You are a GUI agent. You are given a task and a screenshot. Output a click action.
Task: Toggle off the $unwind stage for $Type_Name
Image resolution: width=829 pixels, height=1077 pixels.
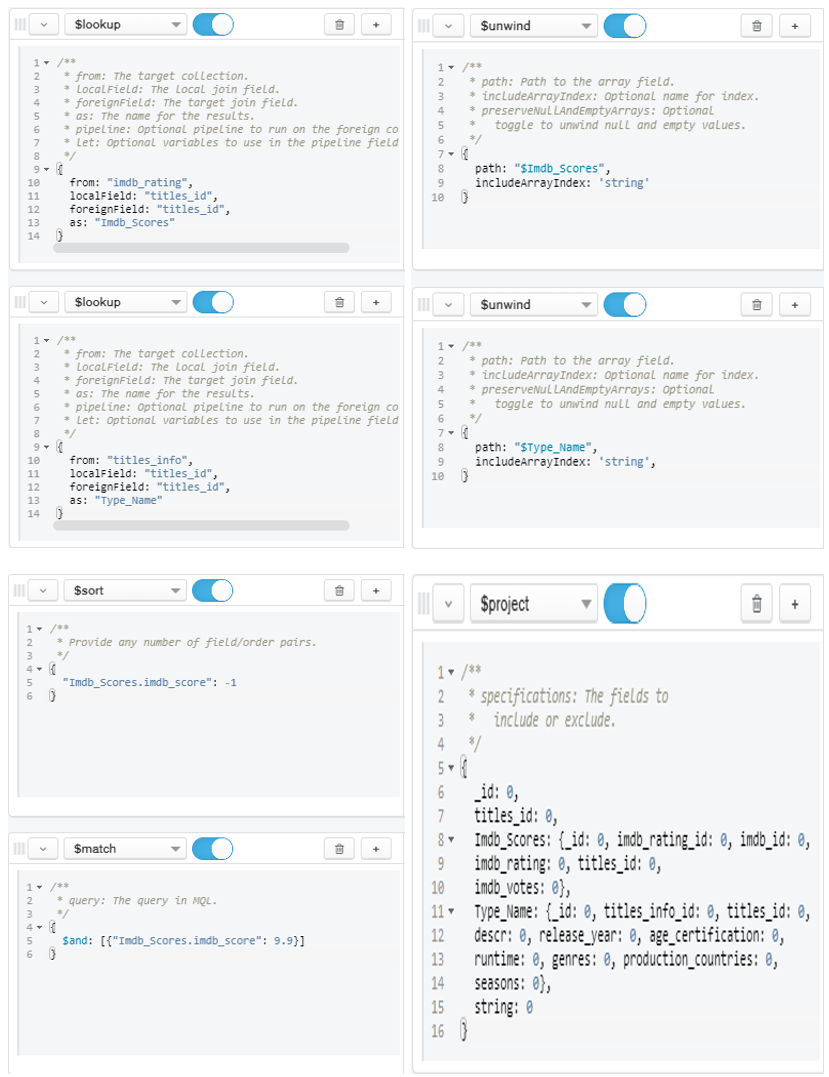pyautogui.click(x=624, y=304)
